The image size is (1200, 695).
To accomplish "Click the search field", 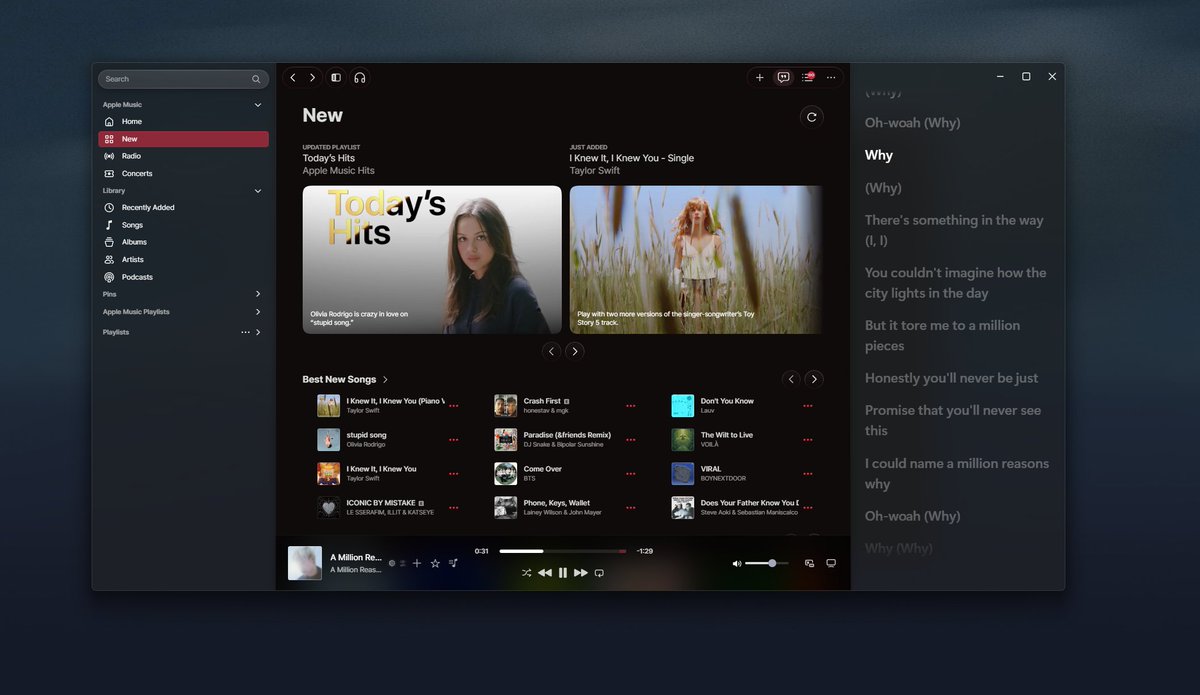I will 183,79.
